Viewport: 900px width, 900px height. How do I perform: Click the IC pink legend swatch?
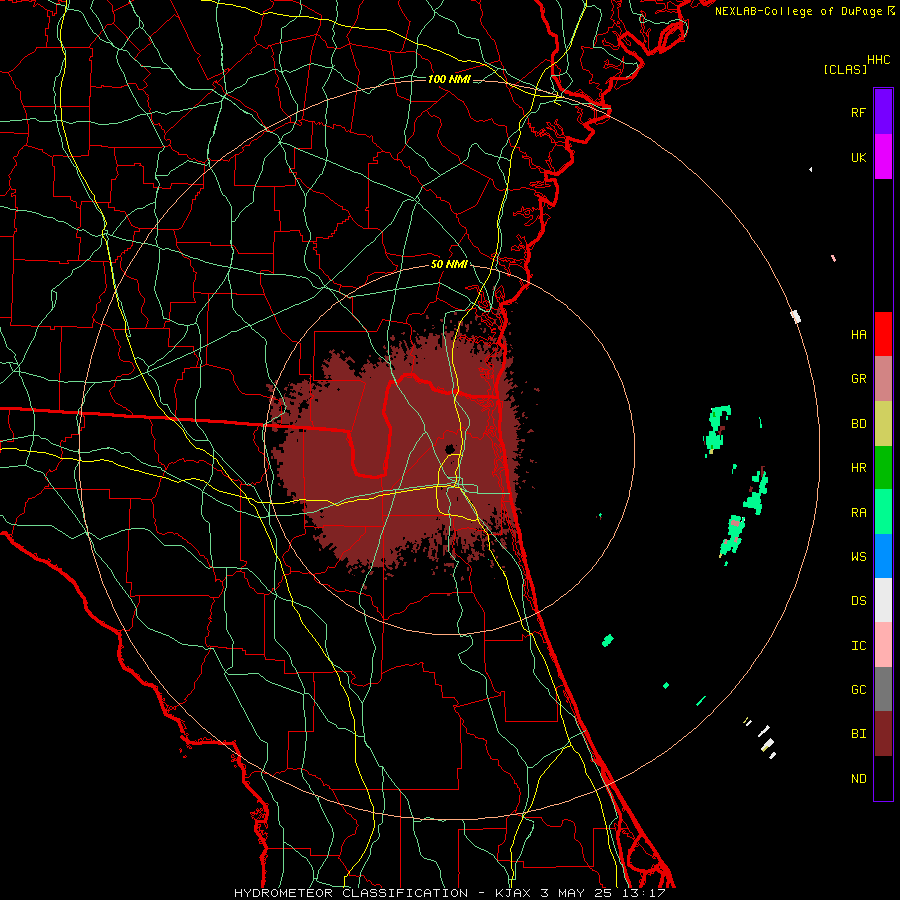(x=883, y=645)
